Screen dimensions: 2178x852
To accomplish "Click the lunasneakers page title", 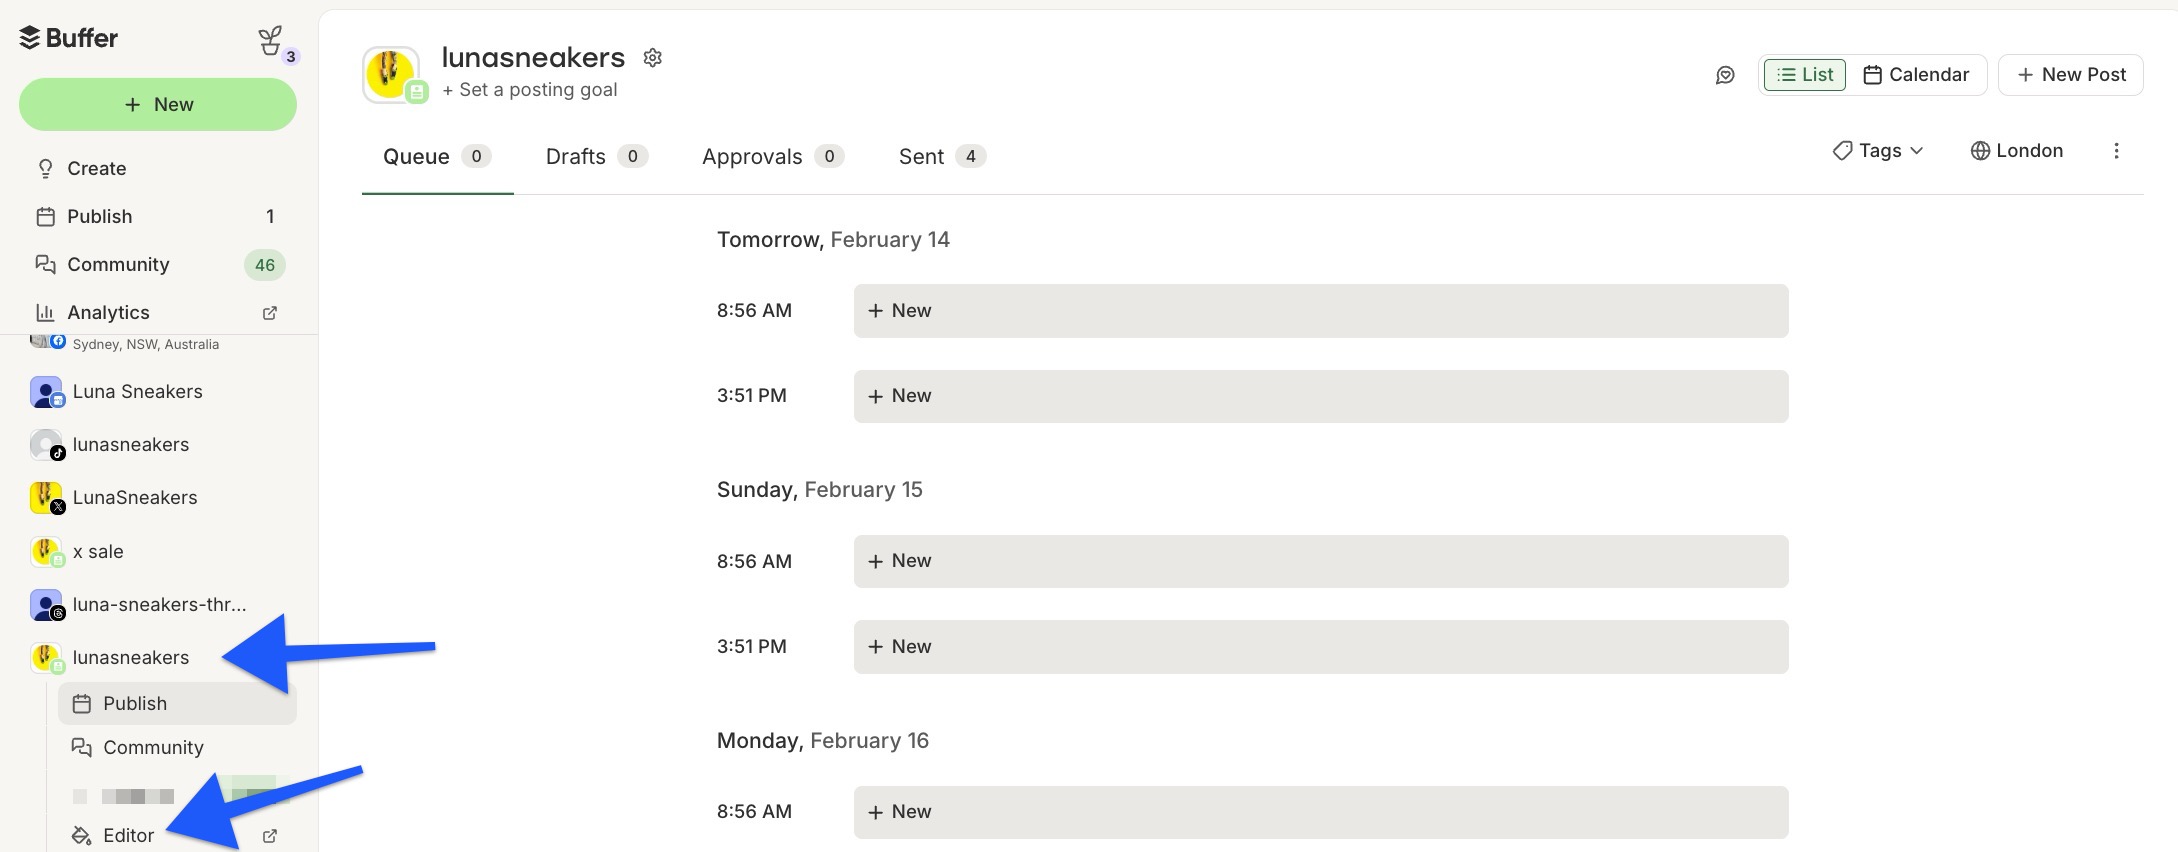I will [x=533, y=58].
